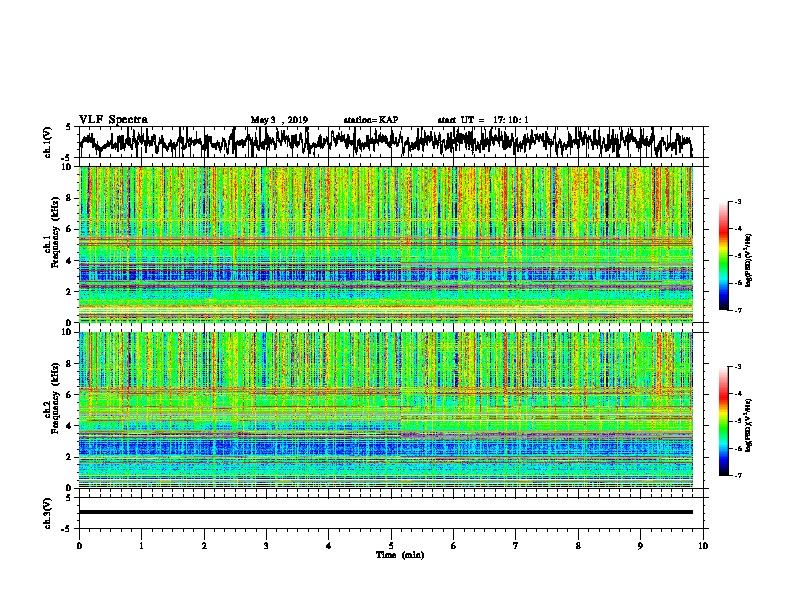This screenshot has height=612, width=792.
Task: Click the "10" kHz tick on ch.1 frequency axis
Action: coord(66,167)
